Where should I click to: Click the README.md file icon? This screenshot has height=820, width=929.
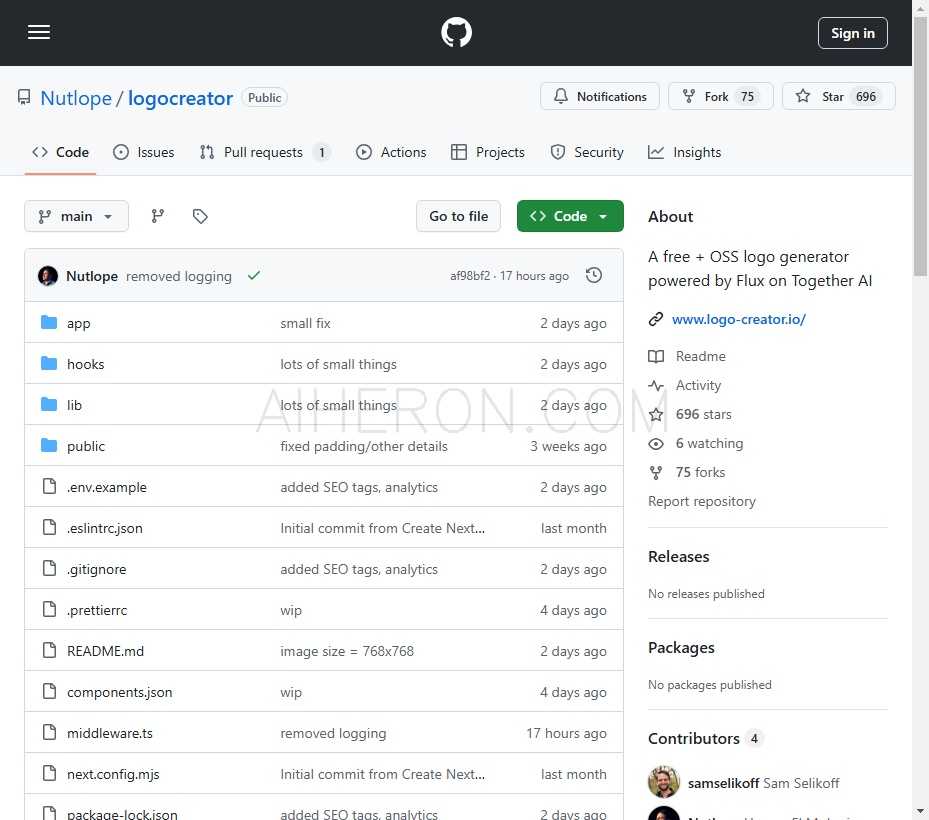[49, 650]
